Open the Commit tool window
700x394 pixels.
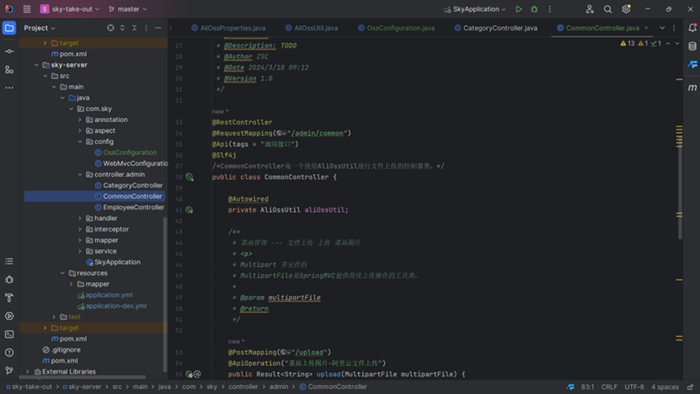point(9,51)
